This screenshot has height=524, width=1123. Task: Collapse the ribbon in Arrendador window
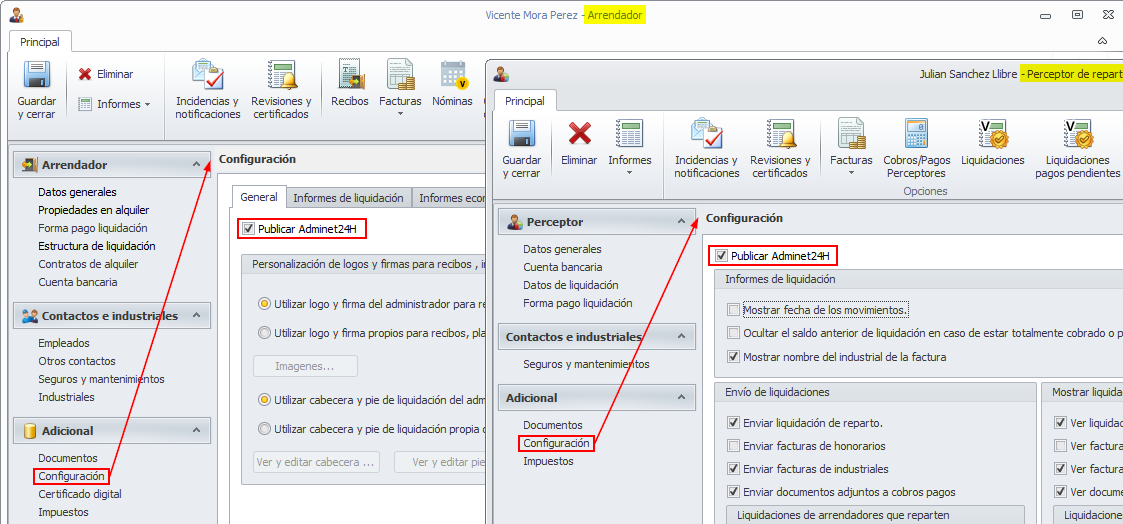(x=1102, y=42)
